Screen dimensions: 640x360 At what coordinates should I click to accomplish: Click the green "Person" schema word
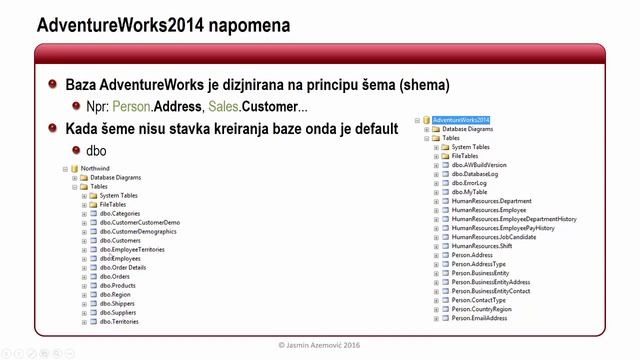pyautogui.click(x=131, y=107)
